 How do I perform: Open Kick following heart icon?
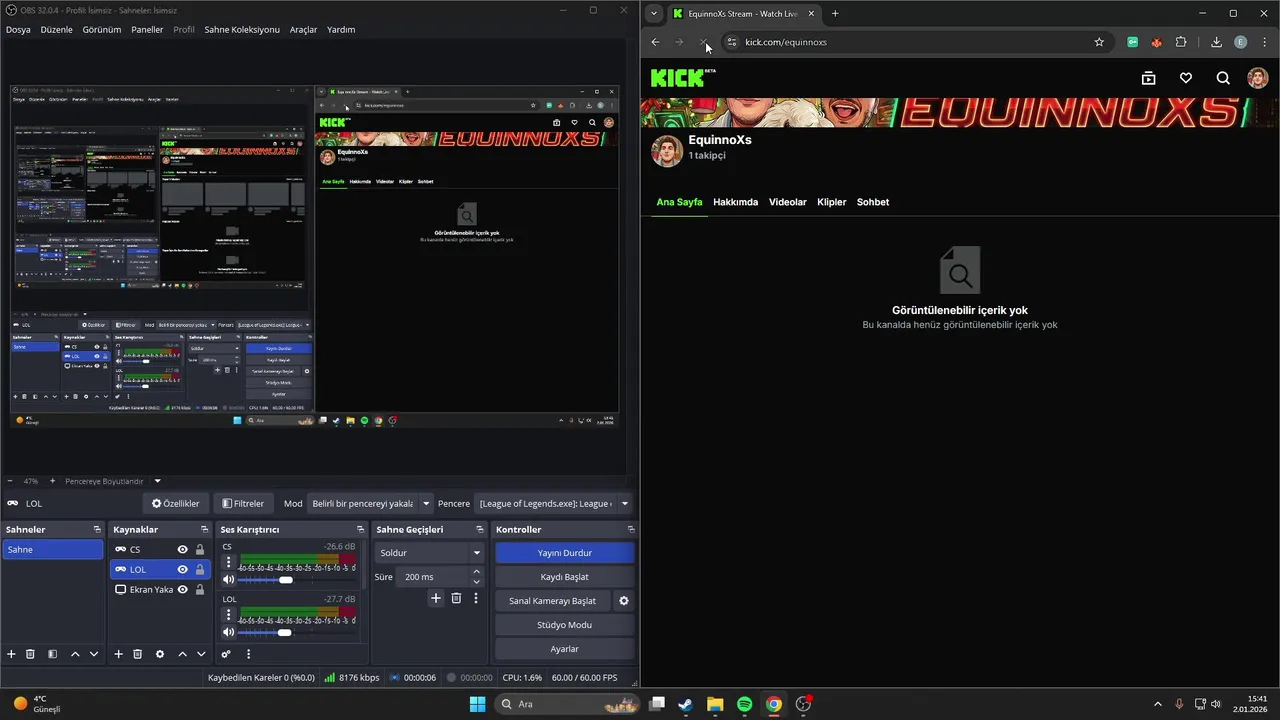[1186, 78]
